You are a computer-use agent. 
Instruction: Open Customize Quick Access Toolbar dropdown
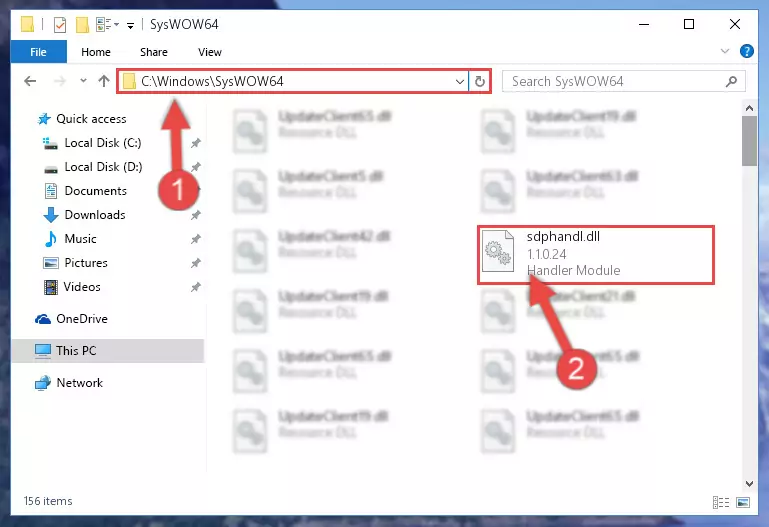[x=130, y=25]
